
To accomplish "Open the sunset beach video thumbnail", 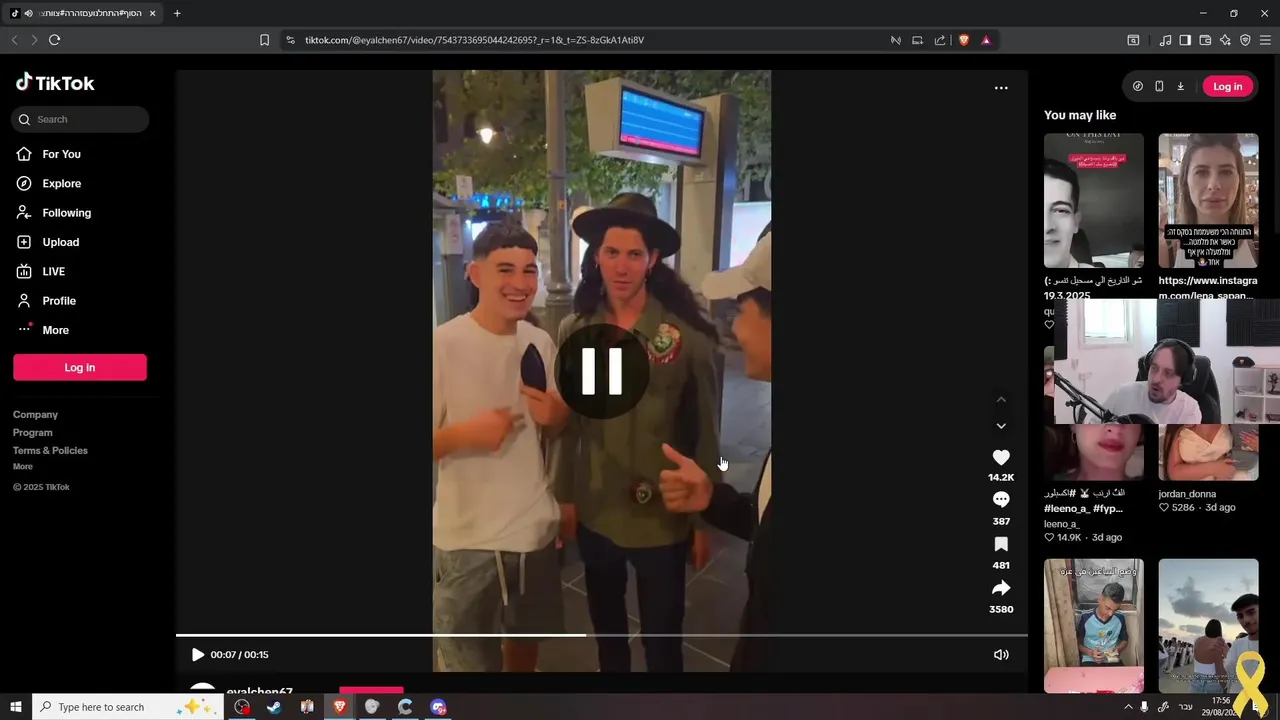I will 1208,626.
